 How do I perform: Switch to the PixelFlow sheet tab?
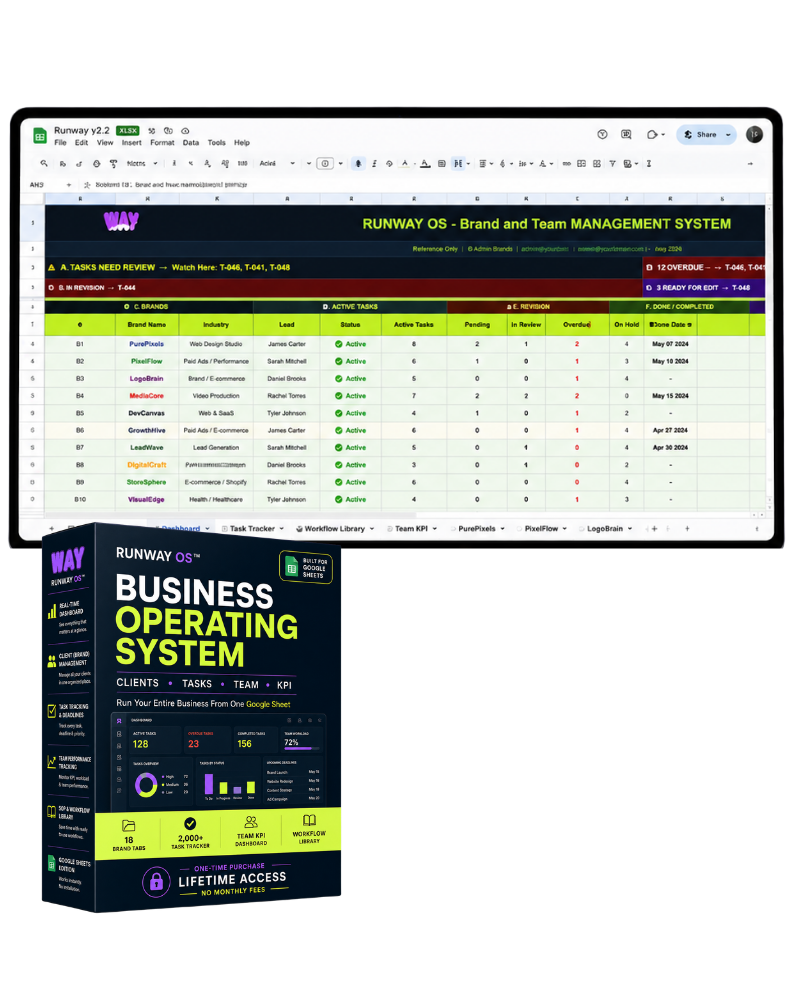pos(542,529)
